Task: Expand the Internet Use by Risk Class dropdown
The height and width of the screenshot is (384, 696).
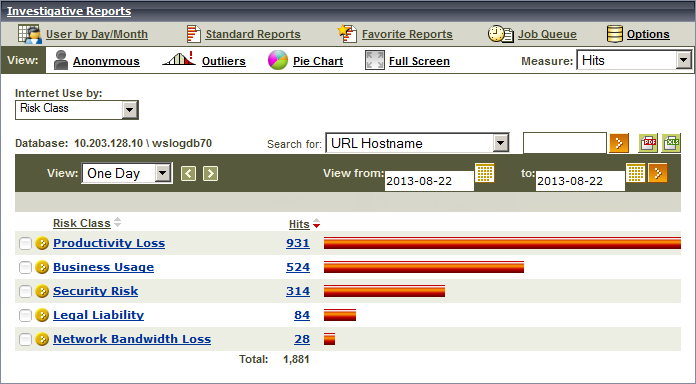Action: coord(77,110)
